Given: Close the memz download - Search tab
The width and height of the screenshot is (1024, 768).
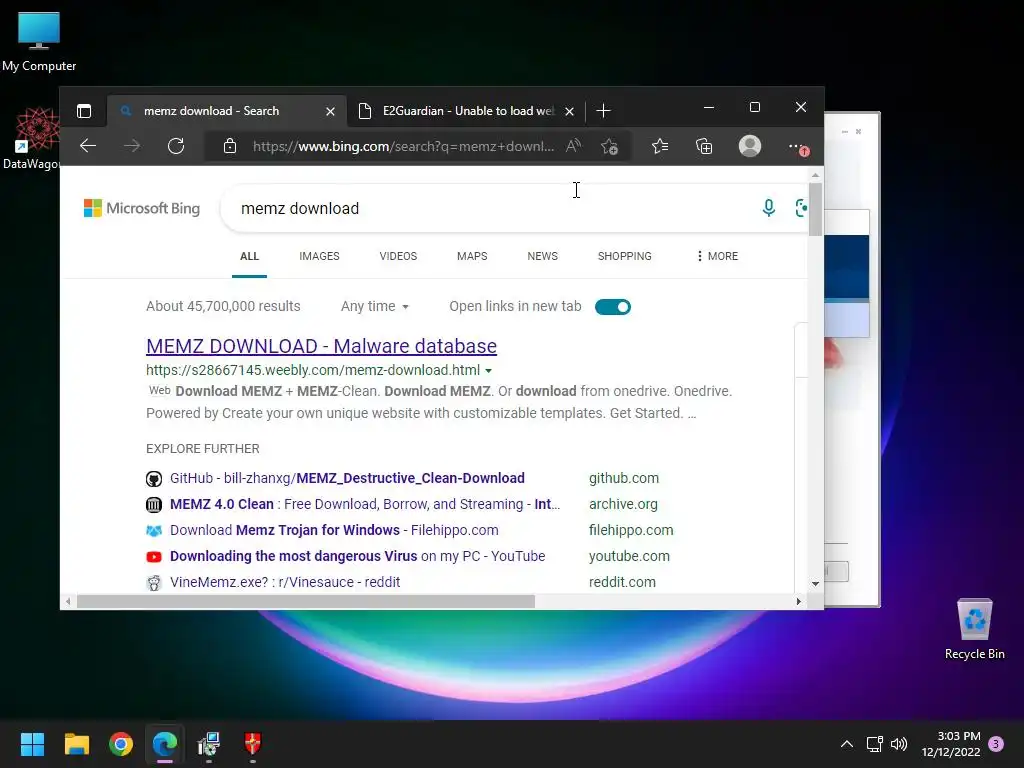Looking at the screenshot, I should click(330, 112).
